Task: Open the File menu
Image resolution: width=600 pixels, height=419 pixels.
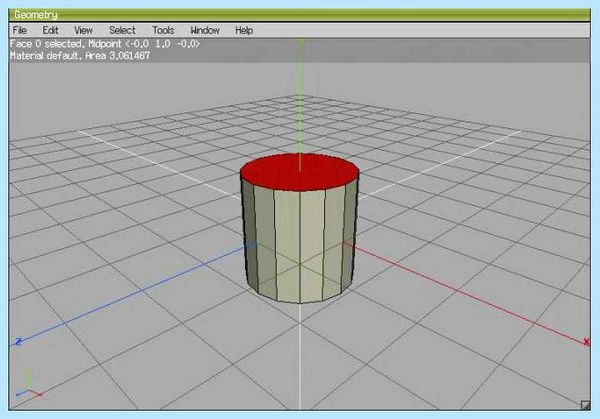Action: pos(20,30)
